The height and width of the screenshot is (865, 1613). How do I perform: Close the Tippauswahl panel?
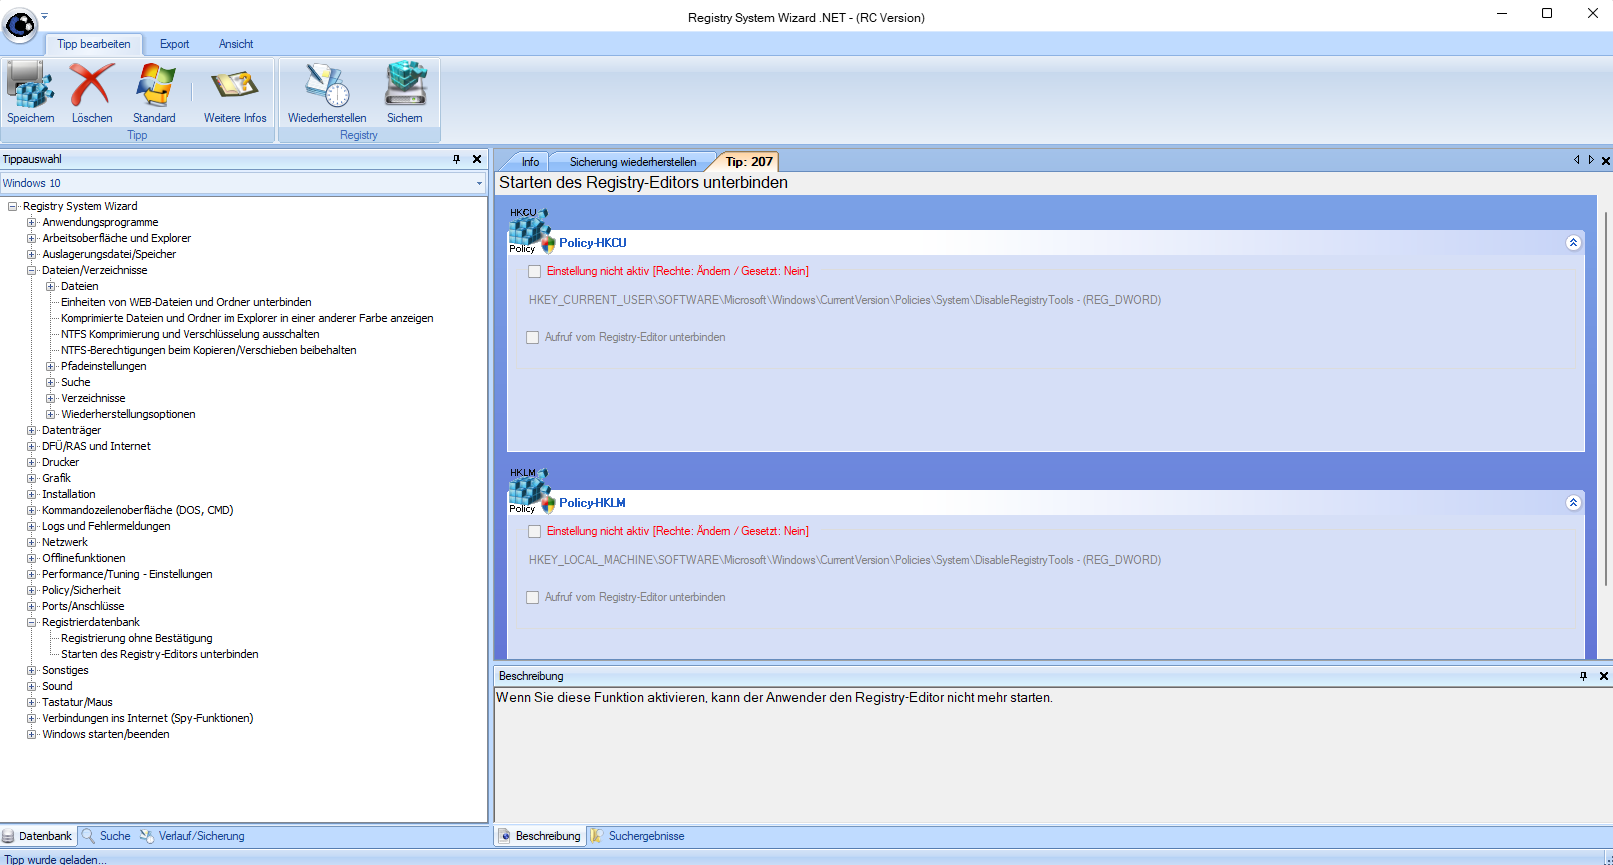(477, 159)
